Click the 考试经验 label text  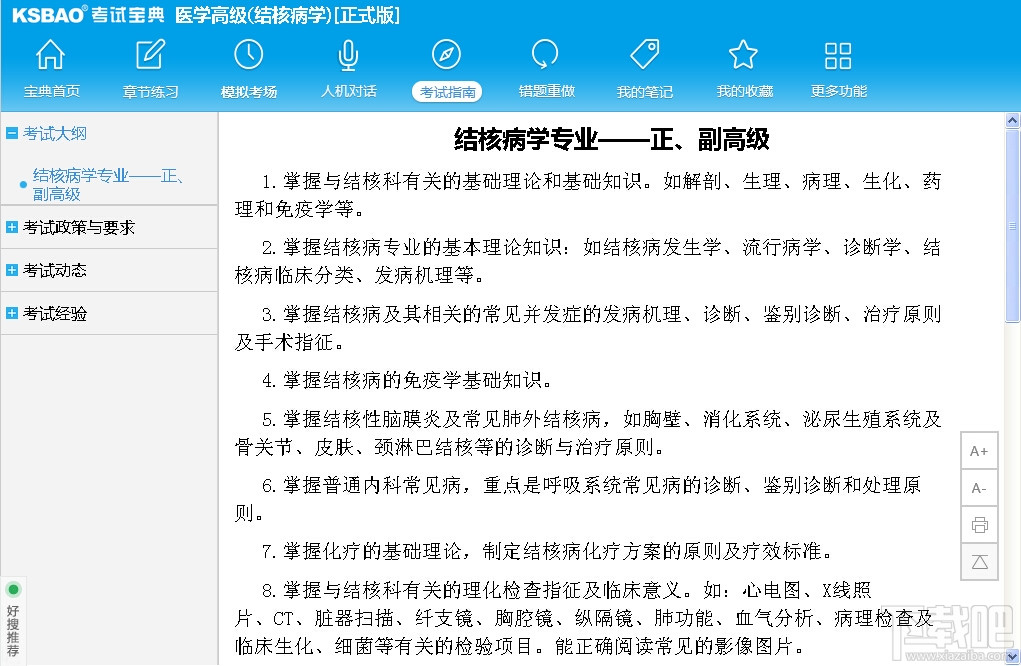click(55, 313)
